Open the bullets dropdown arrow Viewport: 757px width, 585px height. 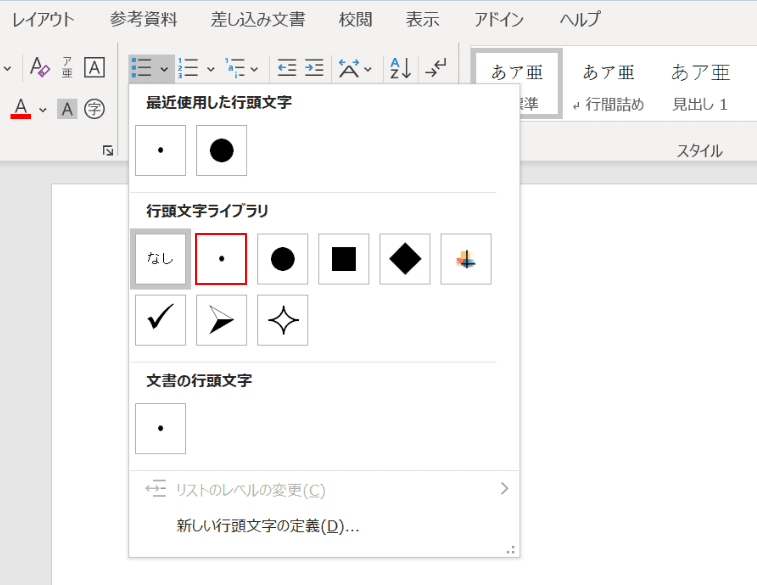point(164,69)
